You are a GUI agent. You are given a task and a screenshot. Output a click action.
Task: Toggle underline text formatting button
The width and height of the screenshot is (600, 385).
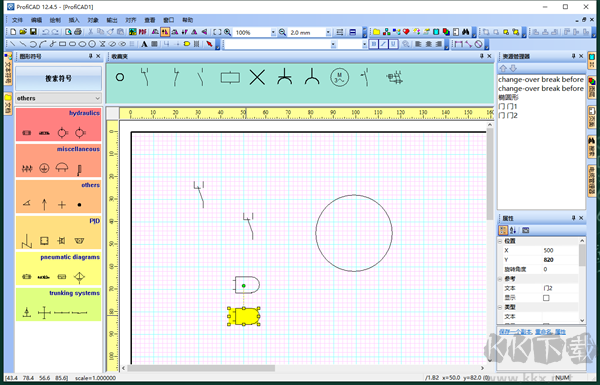point(393,44)
